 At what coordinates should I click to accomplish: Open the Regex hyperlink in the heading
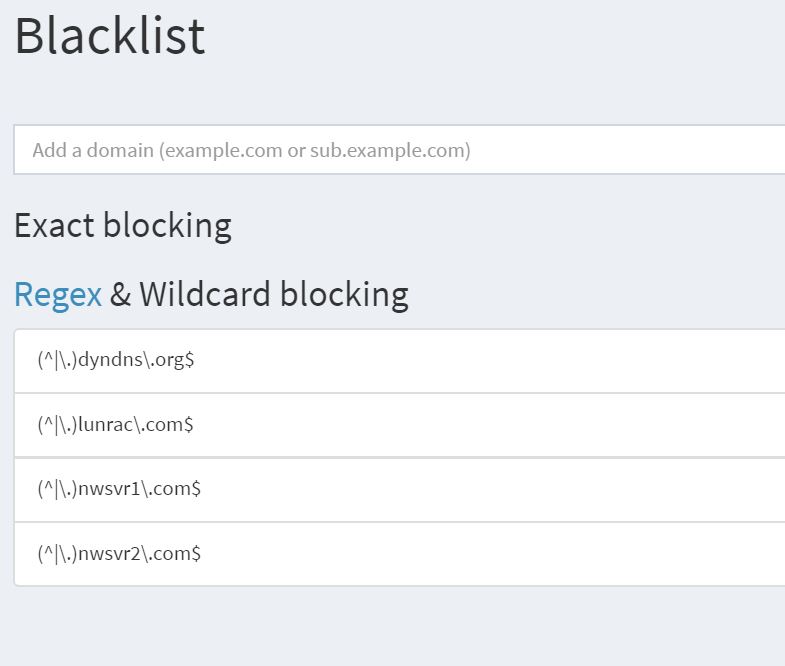[x=58, y=294]
